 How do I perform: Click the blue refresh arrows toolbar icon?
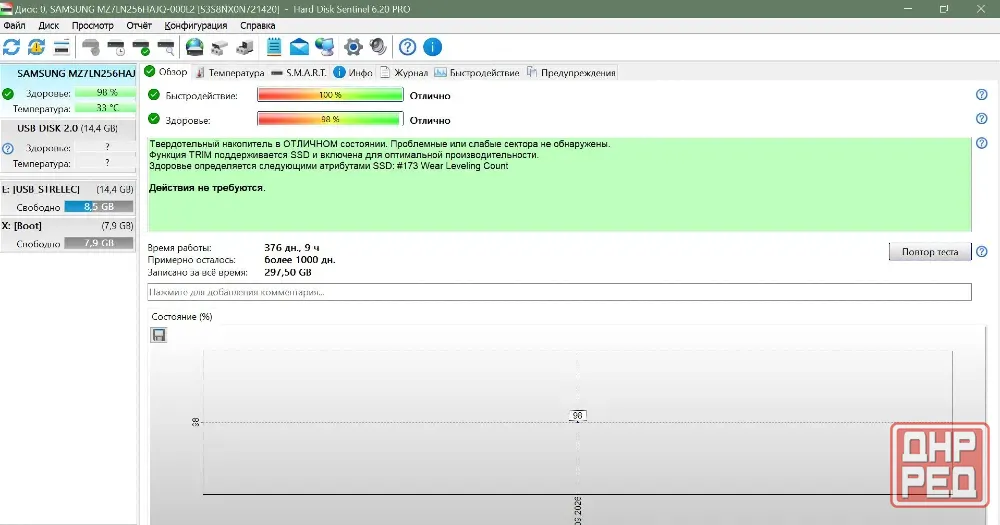[11, 47]
